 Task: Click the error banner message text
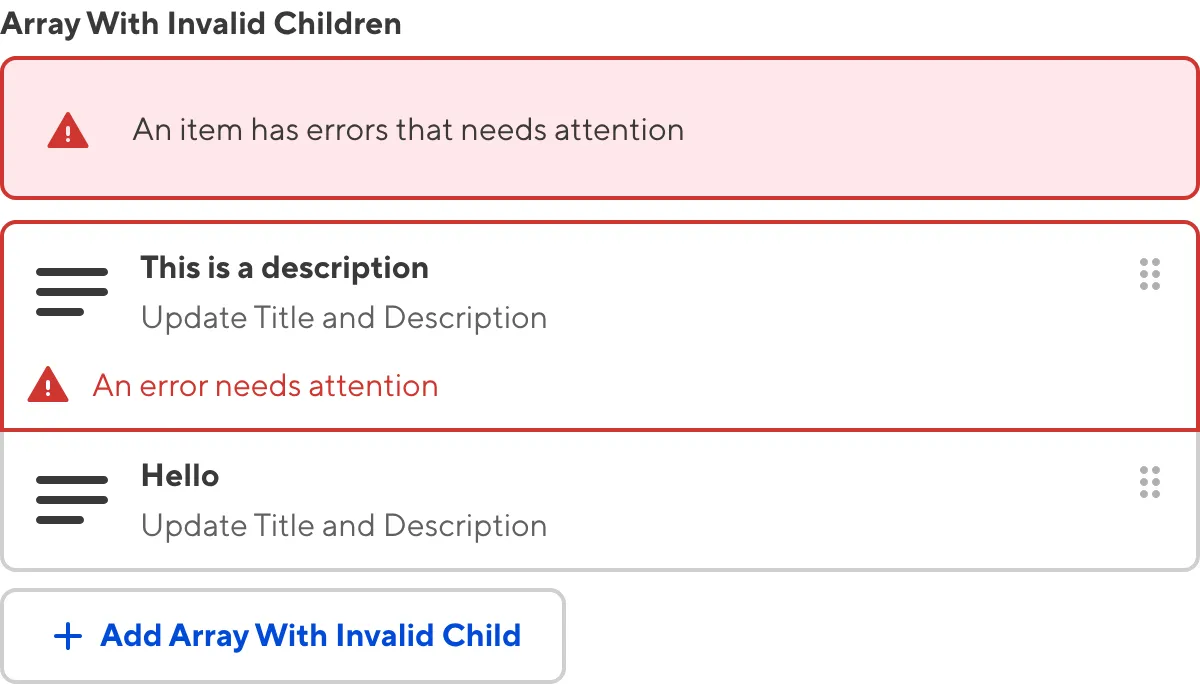point(407,128)
